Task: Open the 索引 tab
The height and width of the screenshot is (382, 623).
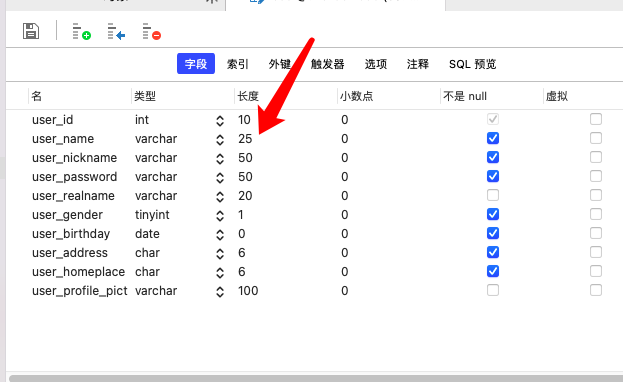Action: (238, 64)
